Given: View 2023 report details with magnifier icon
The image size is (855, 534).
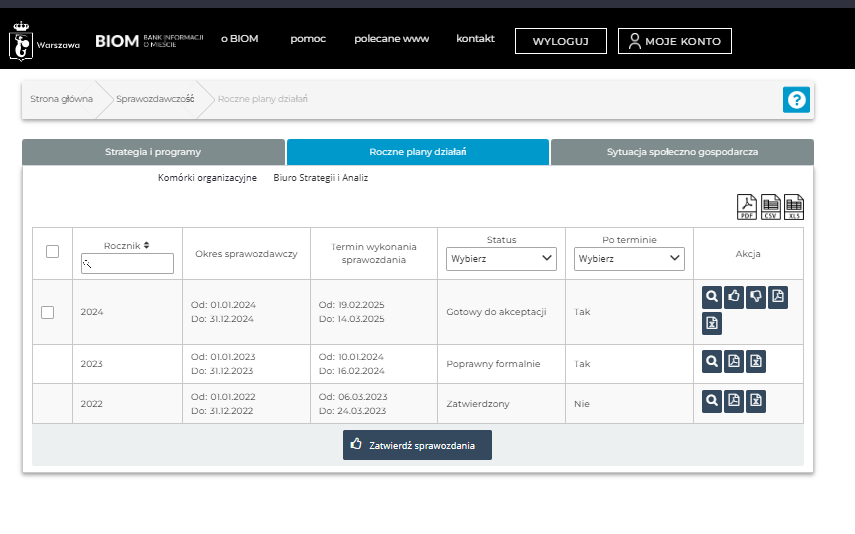Looking at the screenshot, I should pos(712,361).
